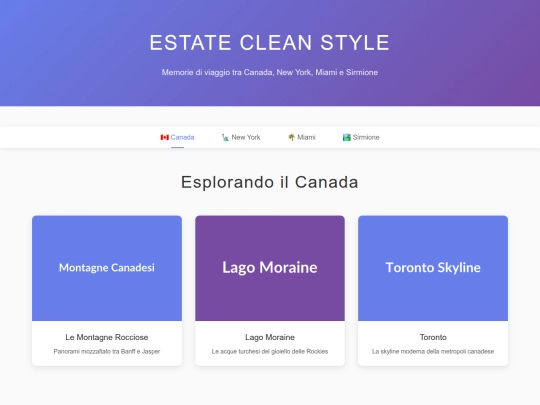Go to the Sirmione tab
Image resolution: width=540 pixels, height=405 pixels.
point(361,137)
